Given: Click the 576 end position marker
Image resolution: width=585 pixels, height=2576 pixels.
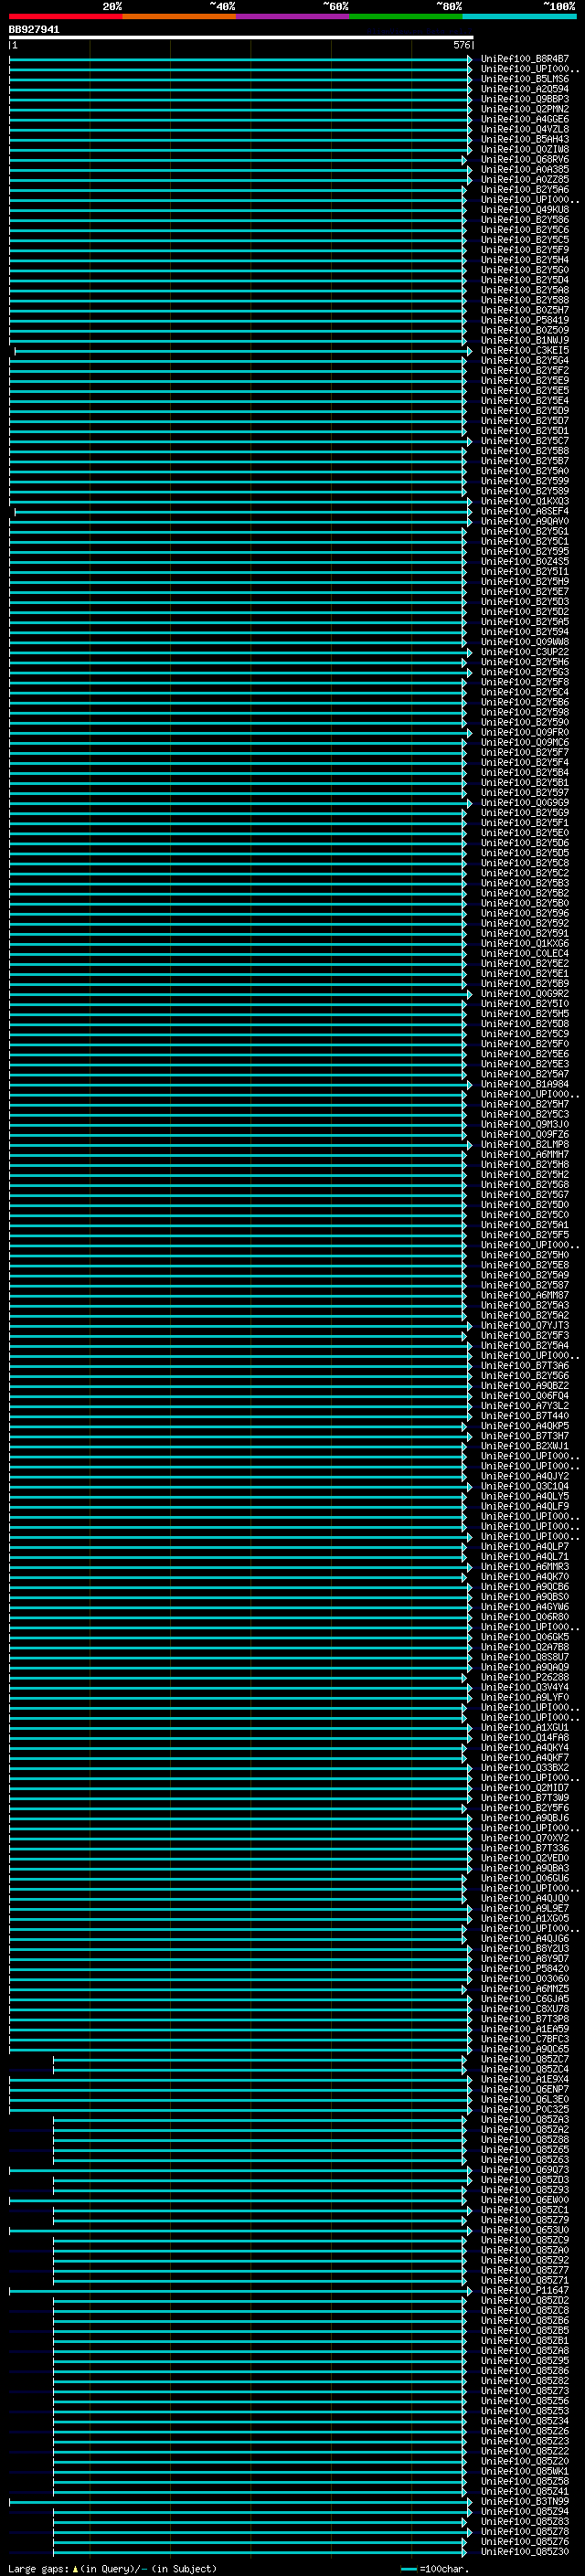Looking at the screenshot, I should click(x=461, y=45).
